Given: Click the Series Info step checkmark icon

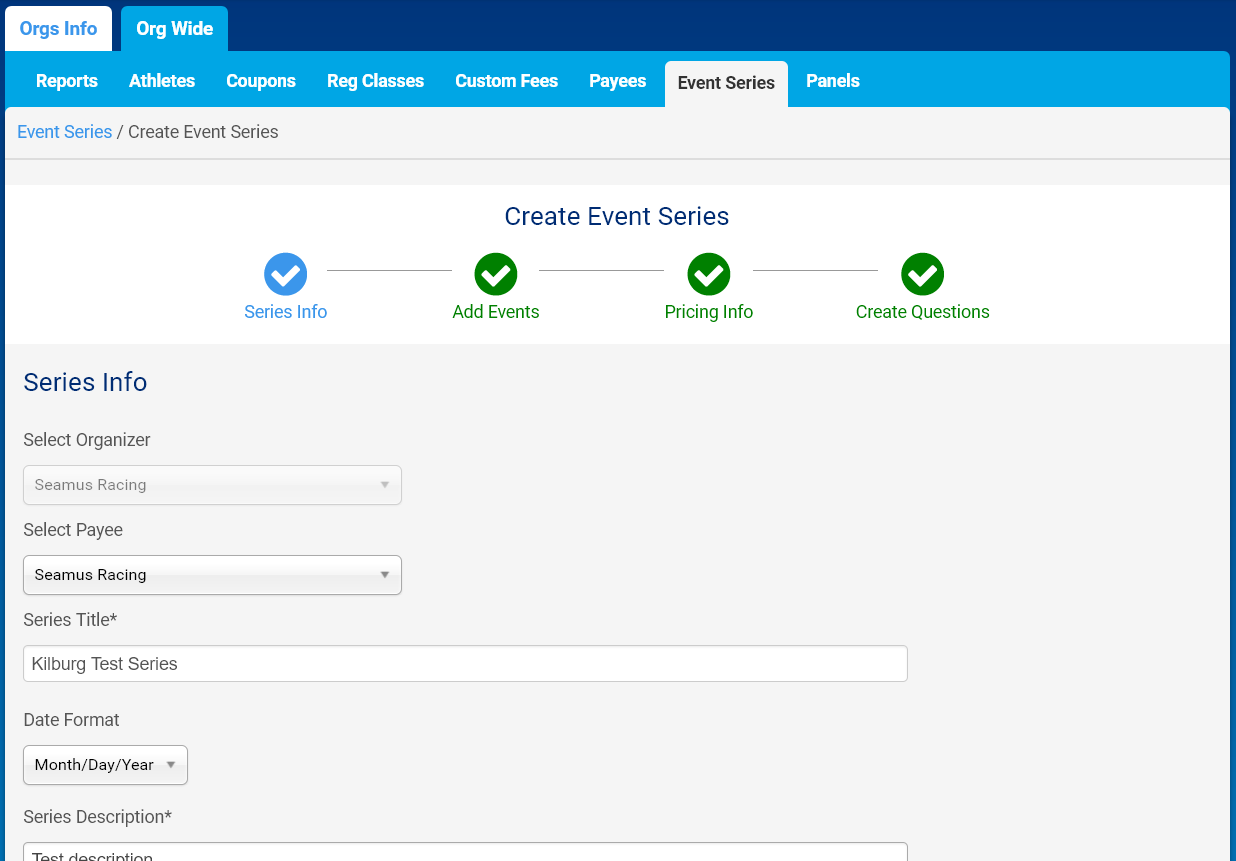Looking at the screenshot, I should [x=285, y=273].
